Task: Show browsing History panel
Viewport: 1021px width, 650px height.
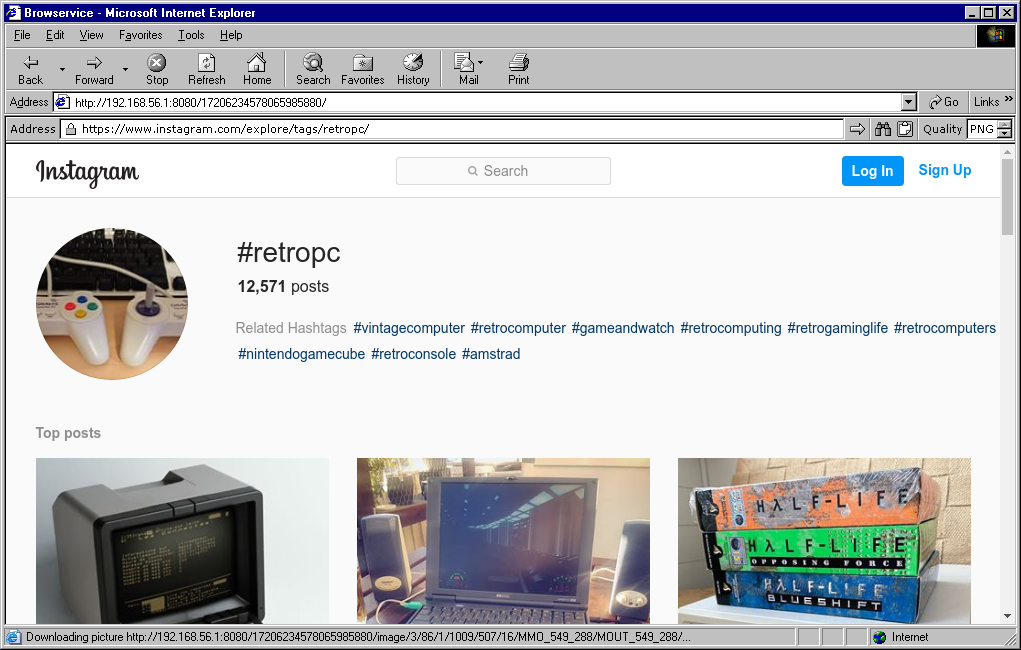Action: click(413, 69)
